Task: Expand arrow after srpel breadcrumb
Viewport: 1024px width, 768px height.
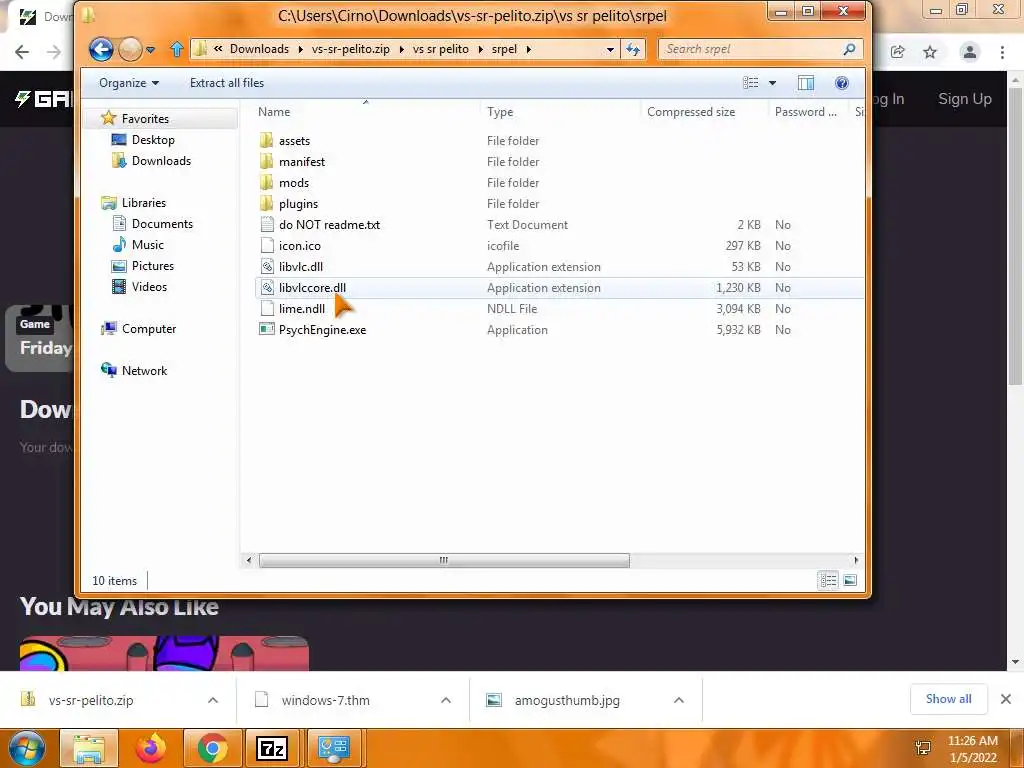Action: coord(528,49)
